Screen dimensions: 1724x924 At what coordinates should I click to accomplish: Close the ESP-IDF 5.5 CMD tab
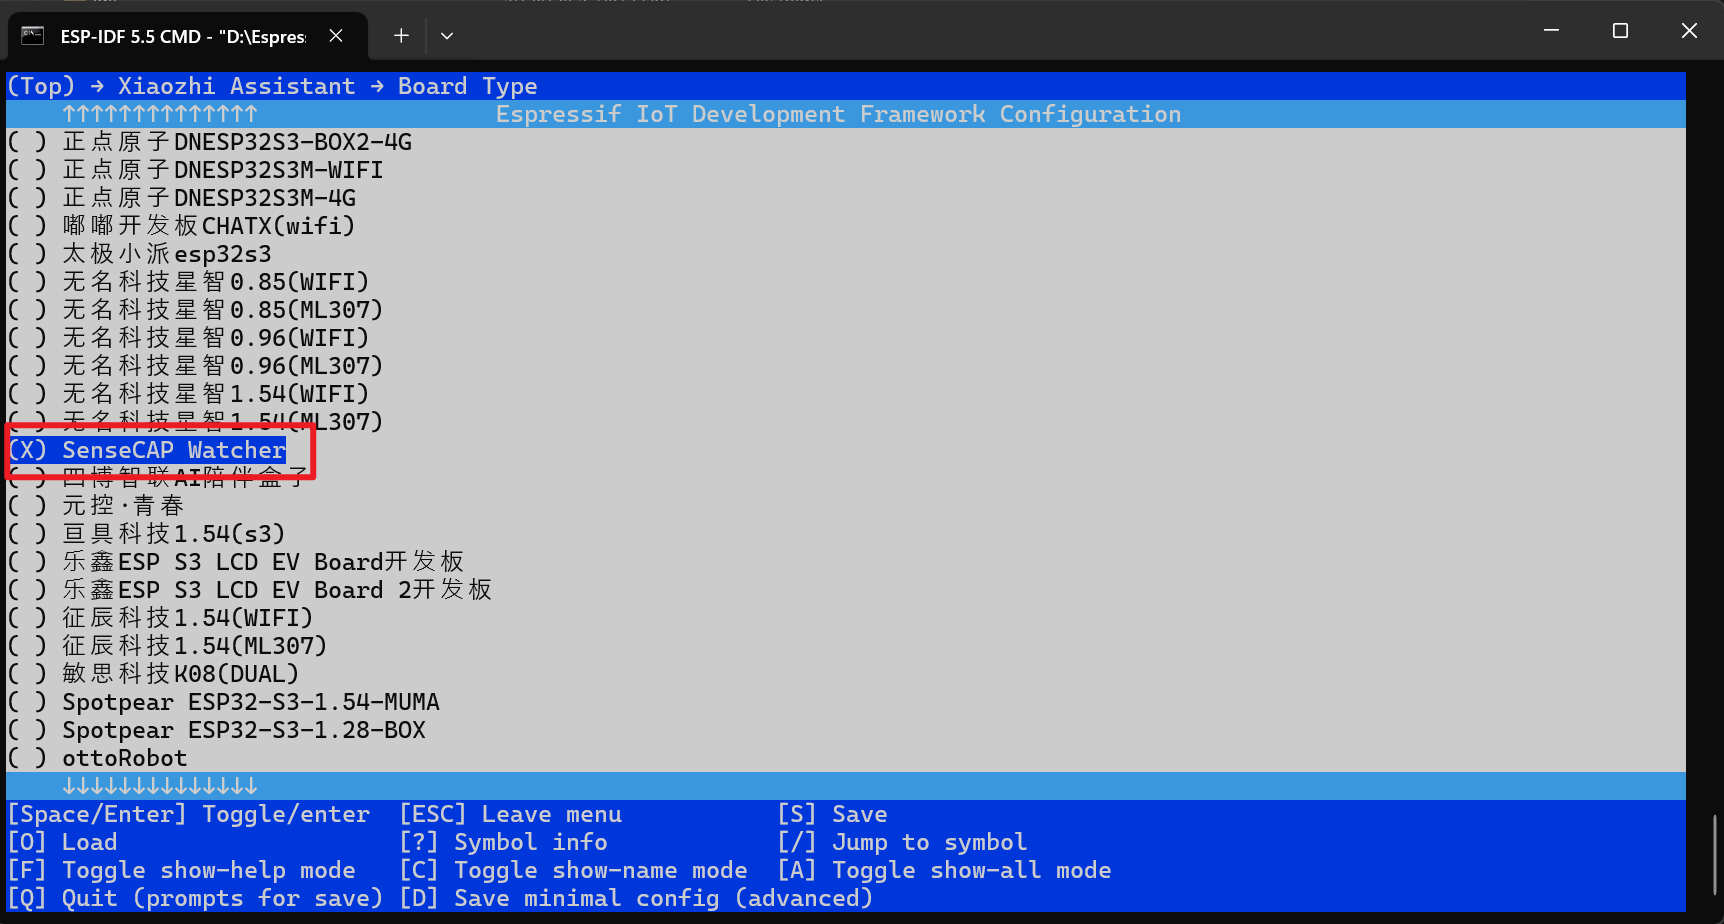(336, 36)
